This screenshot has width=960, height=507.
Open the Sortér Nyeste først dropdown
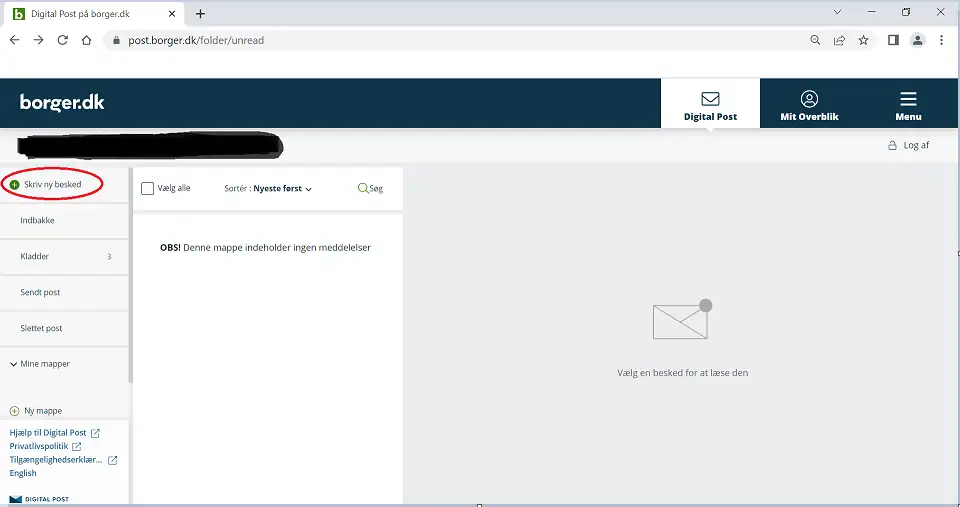click(268, 189)
